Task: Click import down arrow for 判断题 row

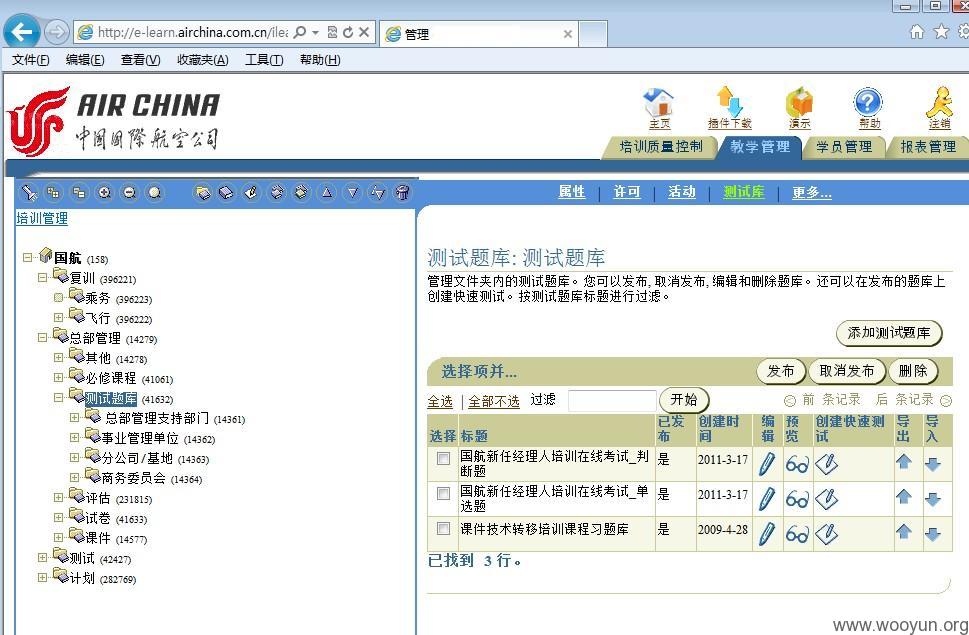Action: tap(933, 464)
